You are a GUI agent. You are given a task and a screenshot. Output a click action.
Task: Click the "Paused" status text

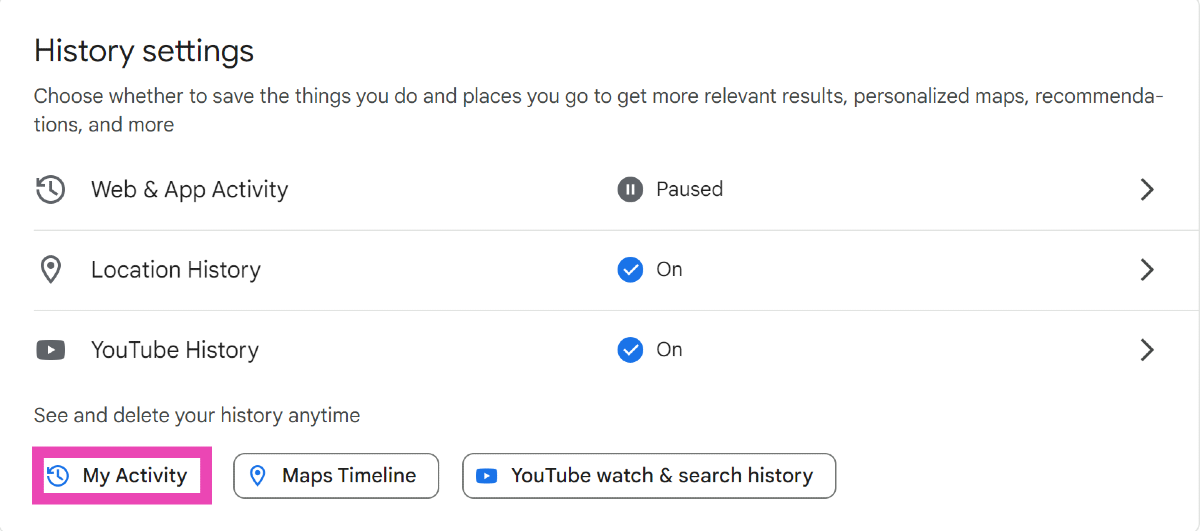coord(689,190)
